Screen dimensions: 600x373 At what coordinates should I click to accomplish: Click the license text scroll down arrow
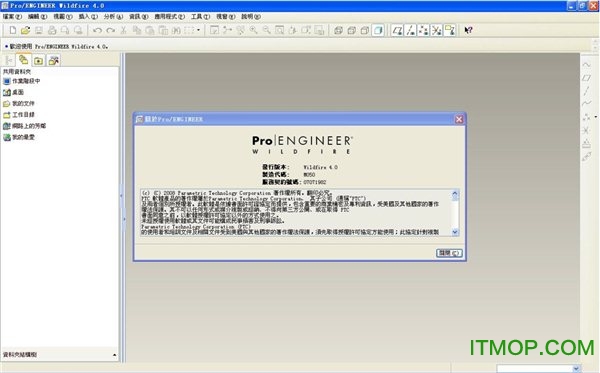coord(455,232)
